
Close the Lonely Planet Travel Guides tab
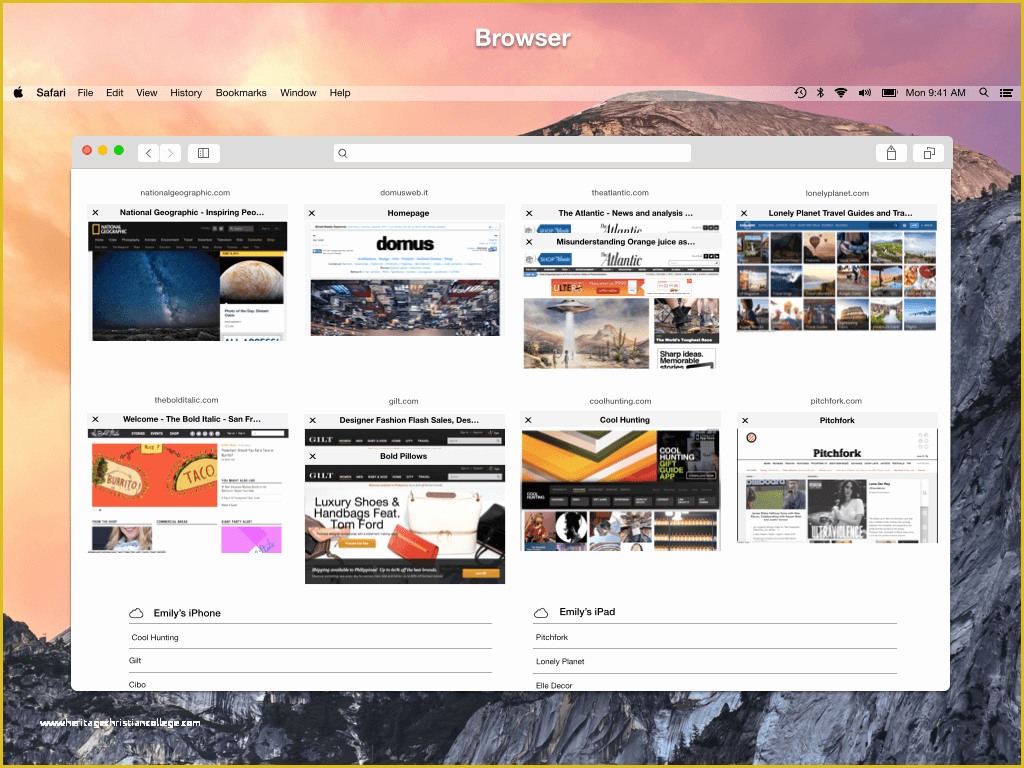pos(744,213)
